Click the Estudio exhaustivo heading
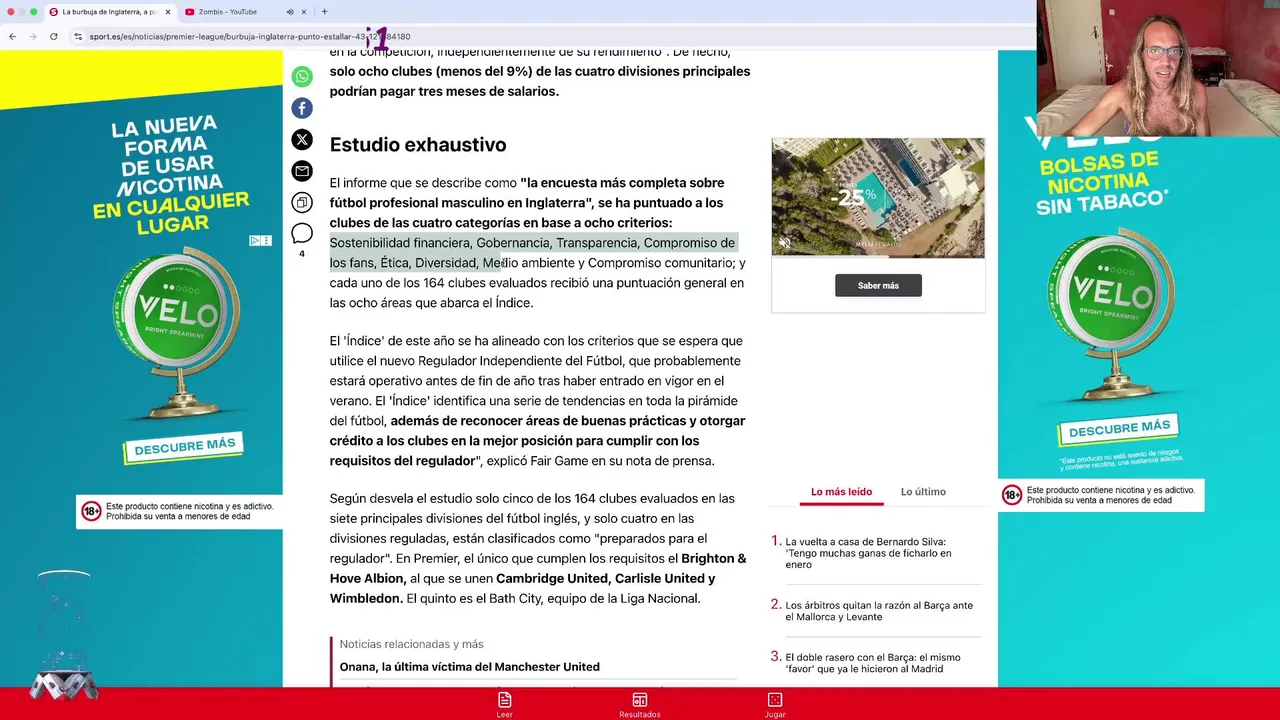The width and height of the screenshot is (1280, 720). coord(418,145)
